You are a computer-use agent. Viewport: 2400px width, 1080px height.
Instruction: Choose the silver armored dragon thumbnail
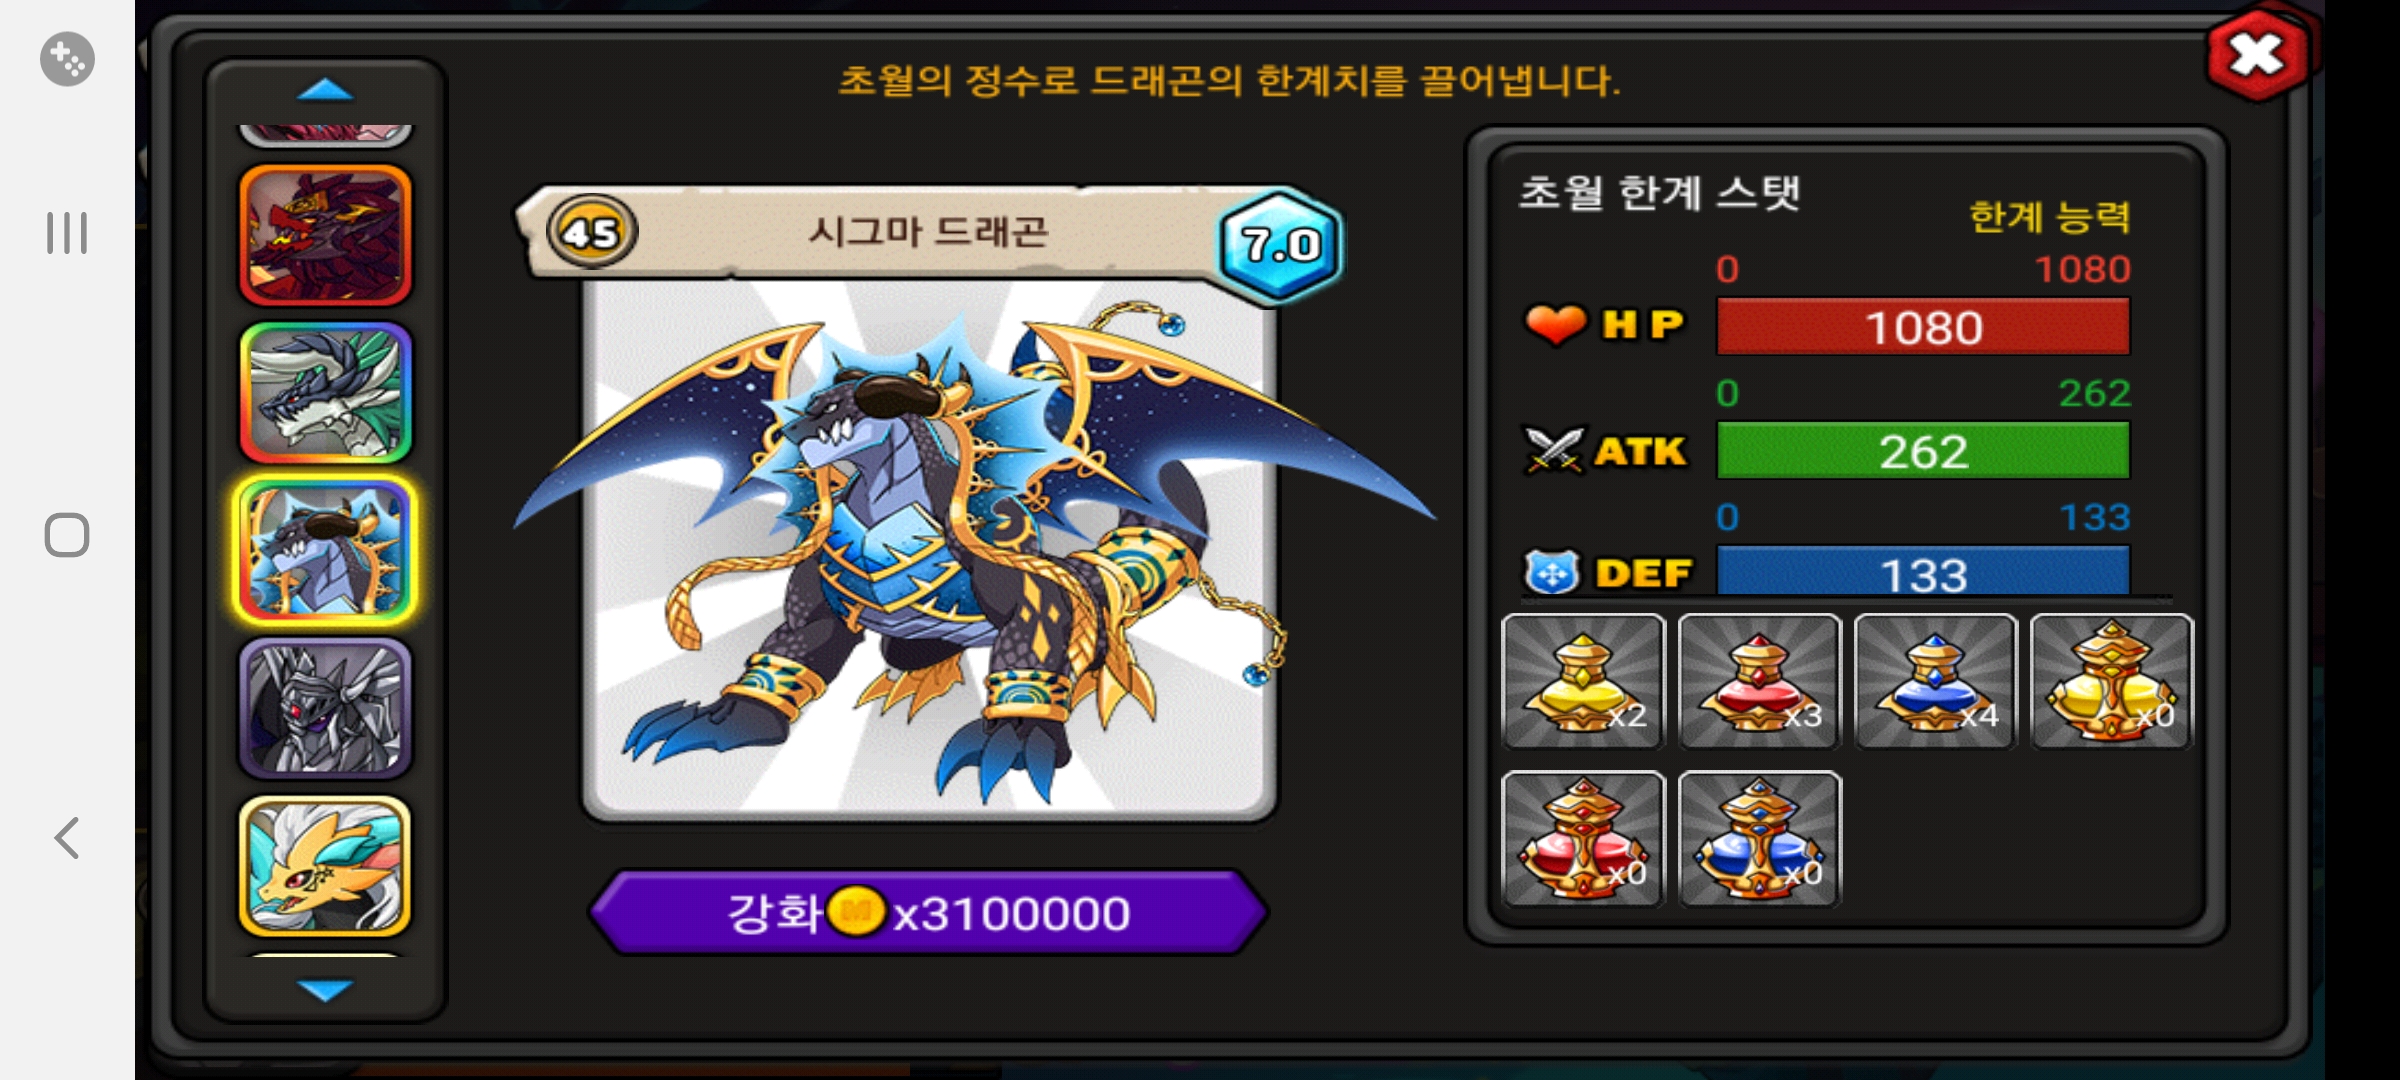click(325, 708)
